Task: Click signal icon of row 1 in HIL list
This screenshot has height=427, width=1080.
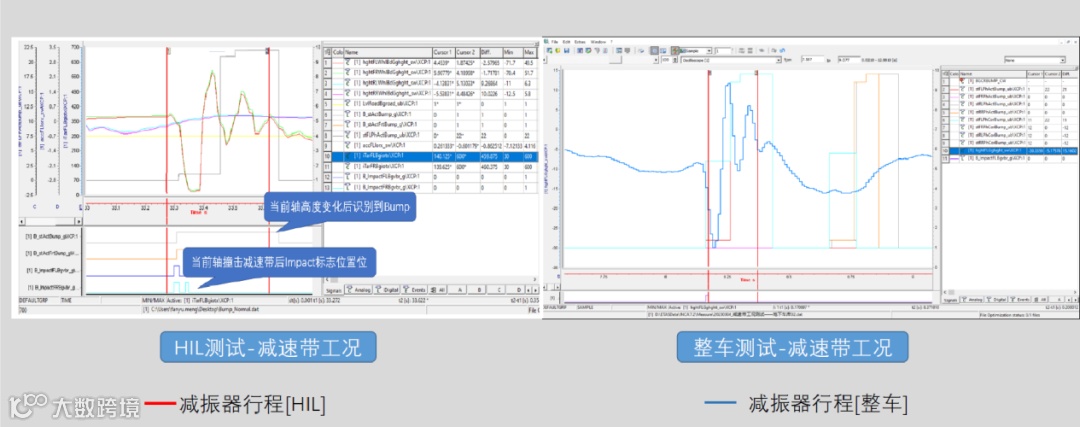Action: (347, 63)
